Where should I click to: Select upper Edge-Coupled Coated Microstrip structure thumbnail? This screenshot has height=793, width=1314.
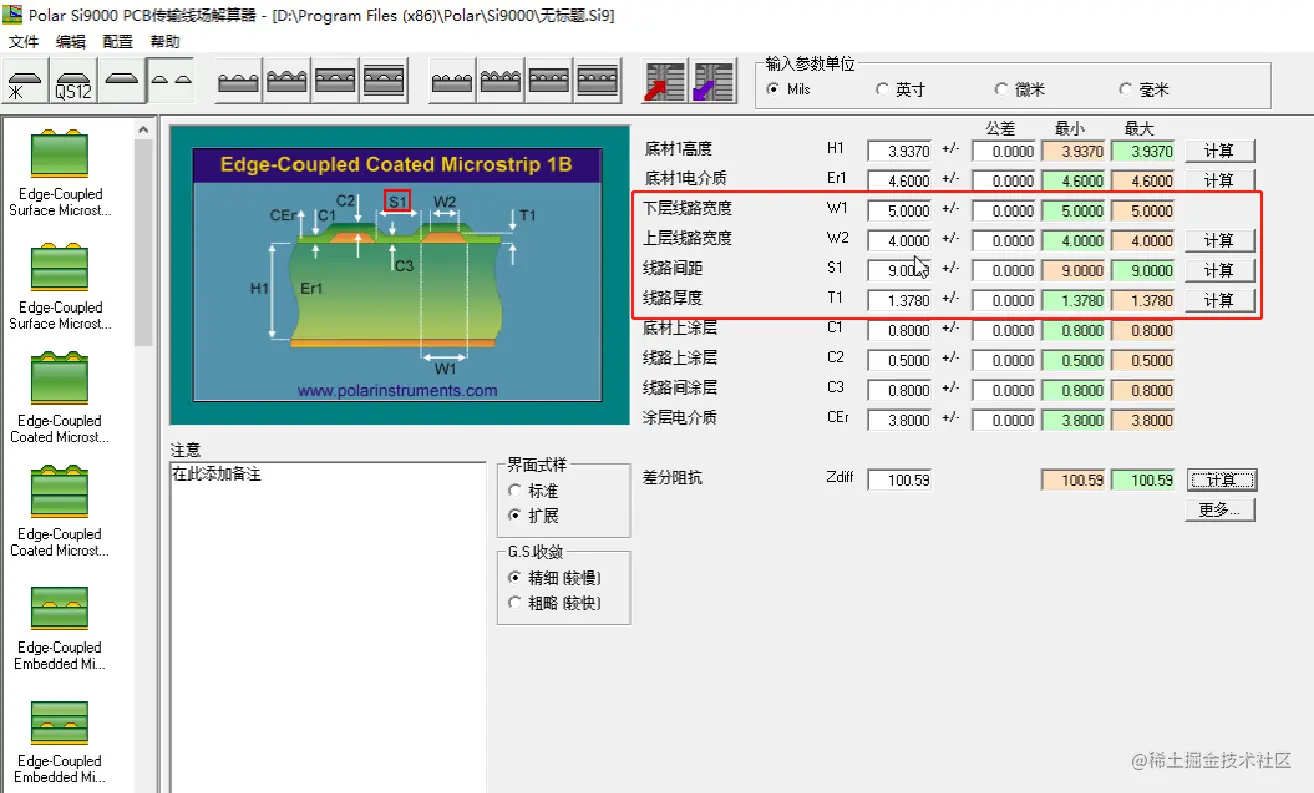point(60,399)
